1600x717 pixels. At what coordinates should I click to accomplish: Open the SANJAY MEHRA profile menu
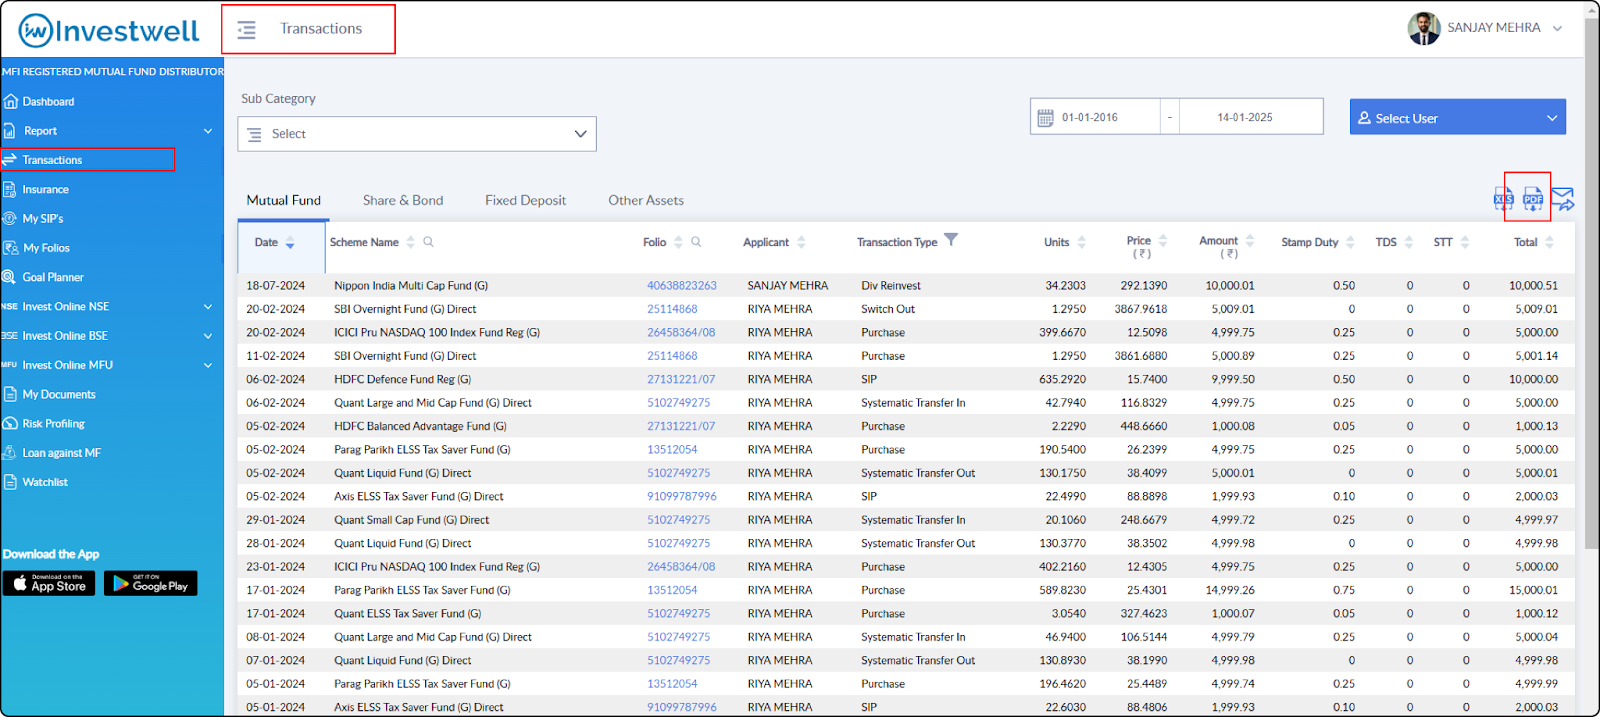pos(1485,28)
